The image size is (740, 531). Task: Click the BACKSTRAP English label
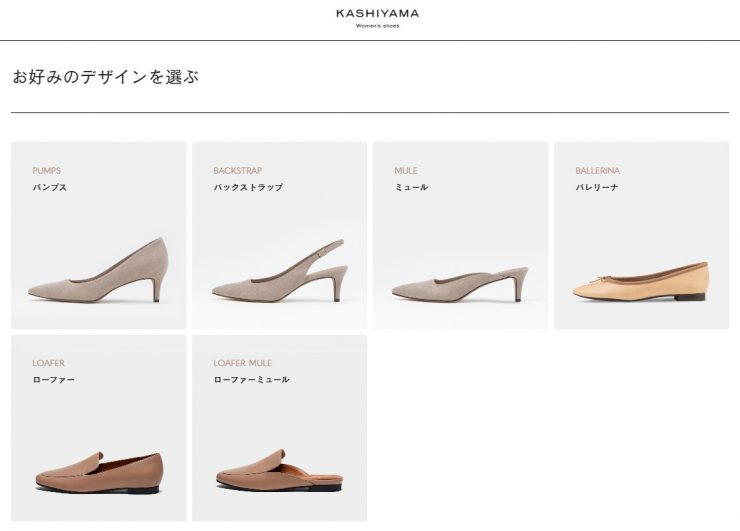tap(237, 171)
